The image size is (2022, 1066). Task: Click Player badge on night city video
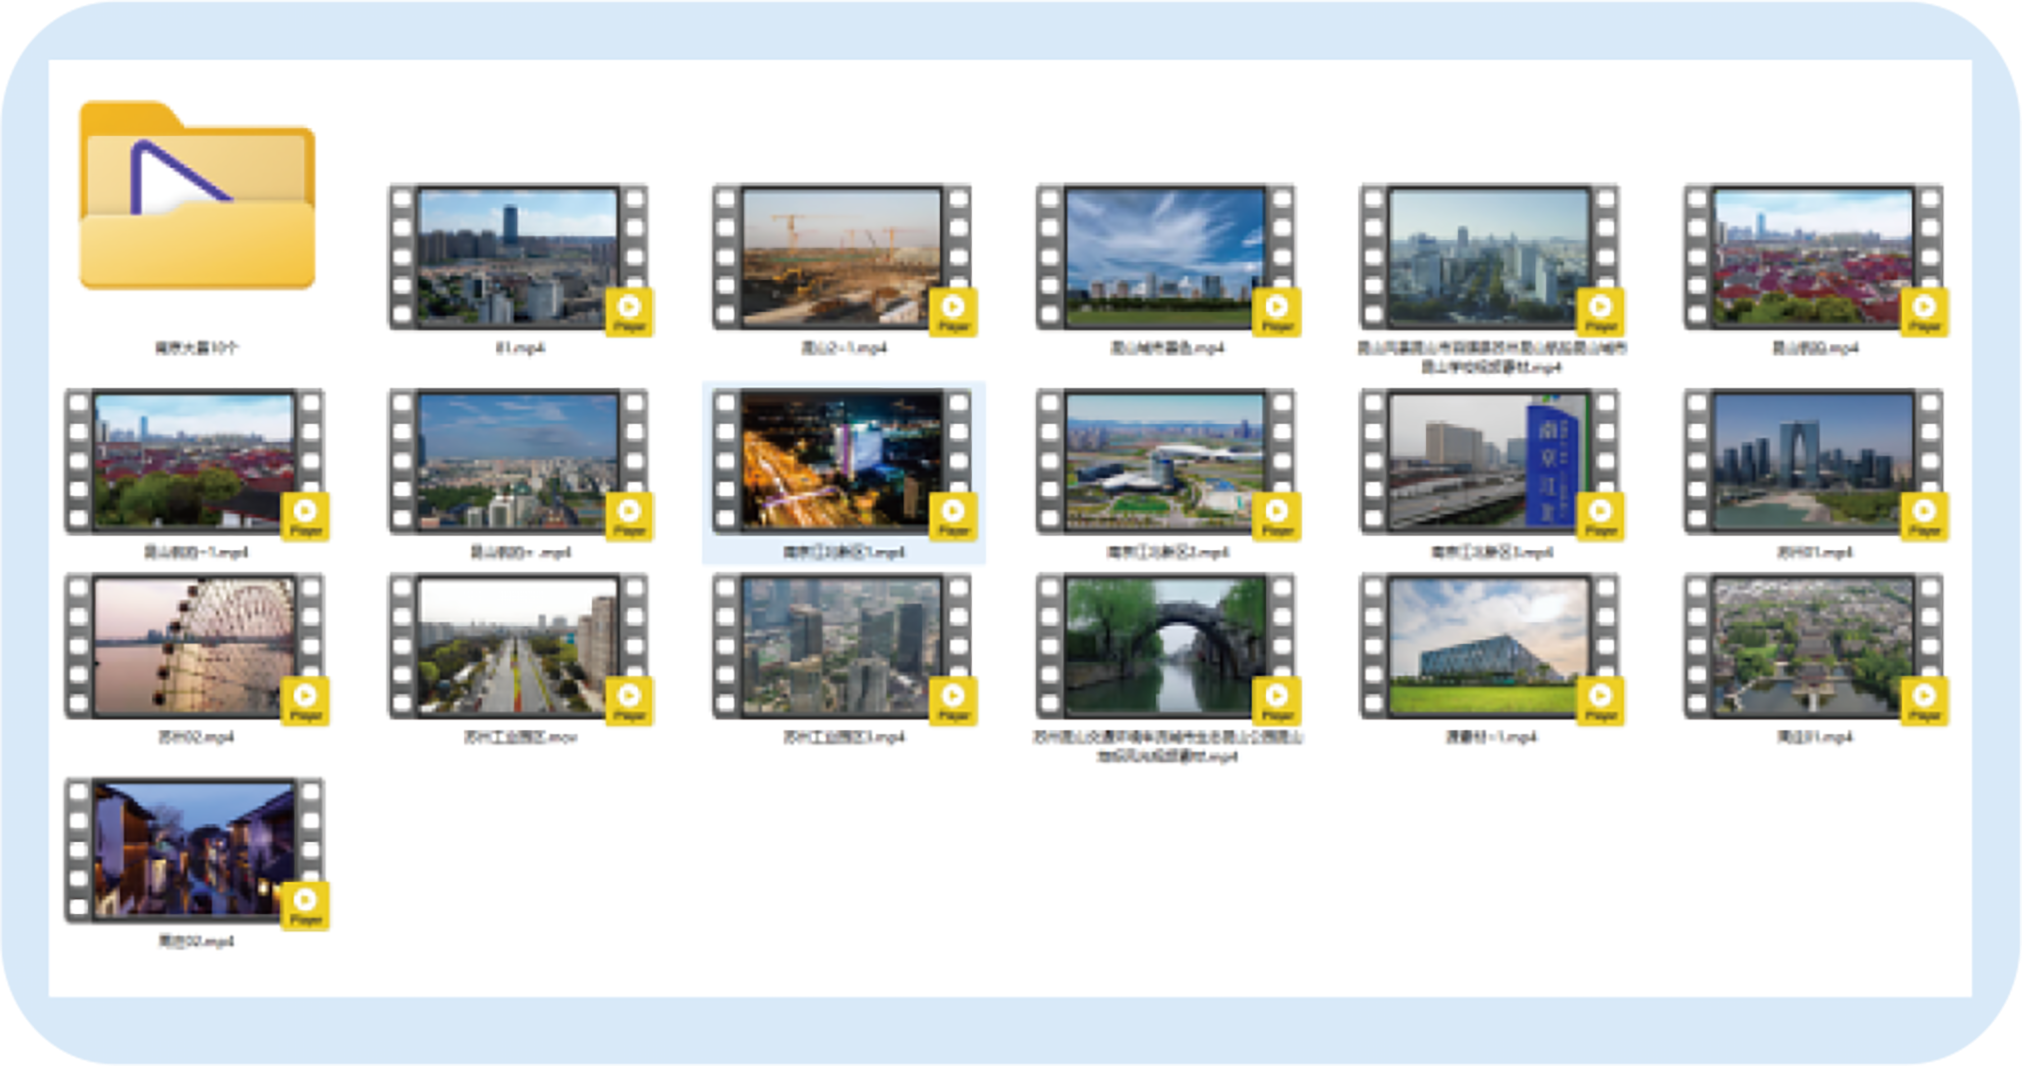tap(953, 516)
